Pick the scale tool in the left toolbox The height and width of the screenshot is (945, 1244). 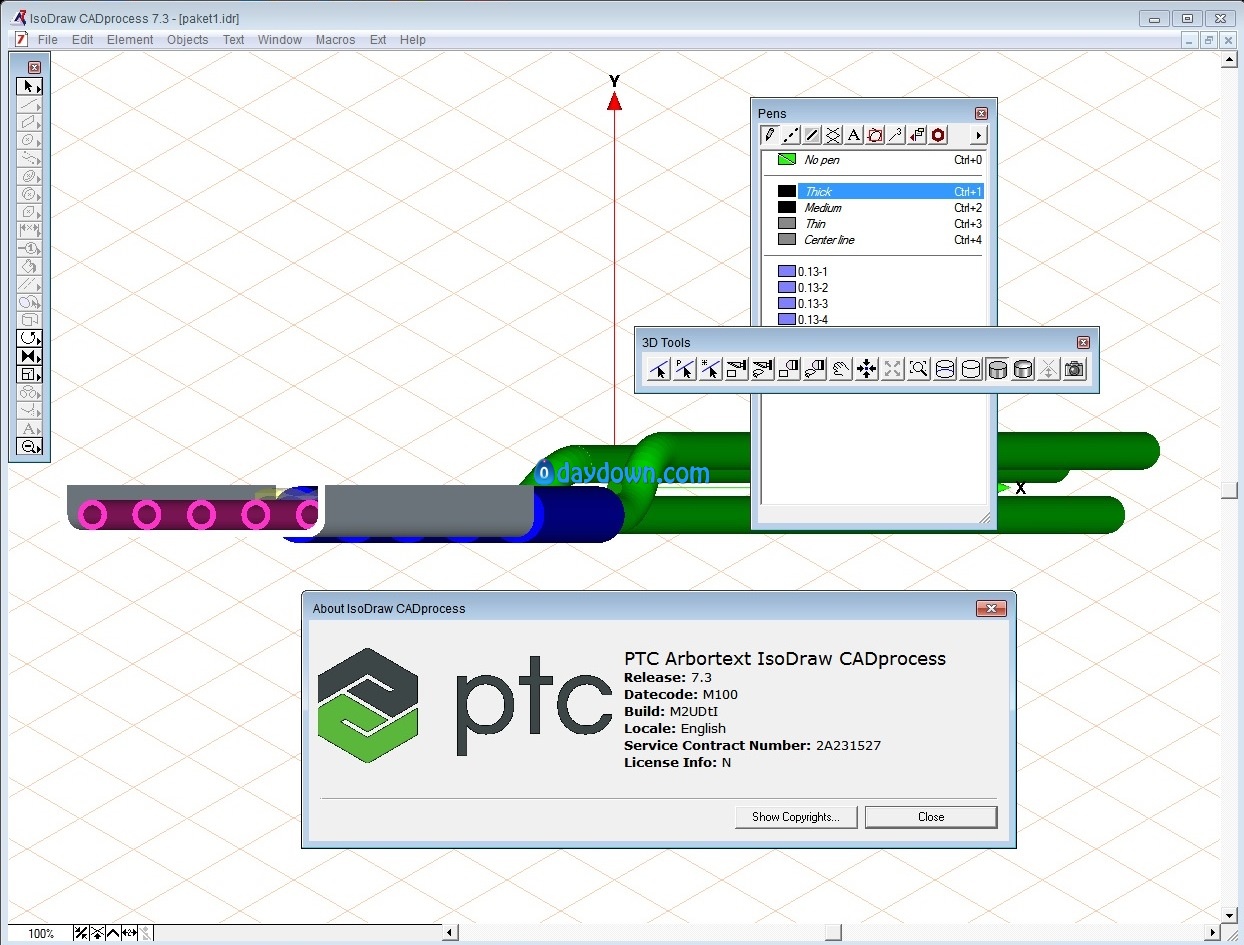30,374
